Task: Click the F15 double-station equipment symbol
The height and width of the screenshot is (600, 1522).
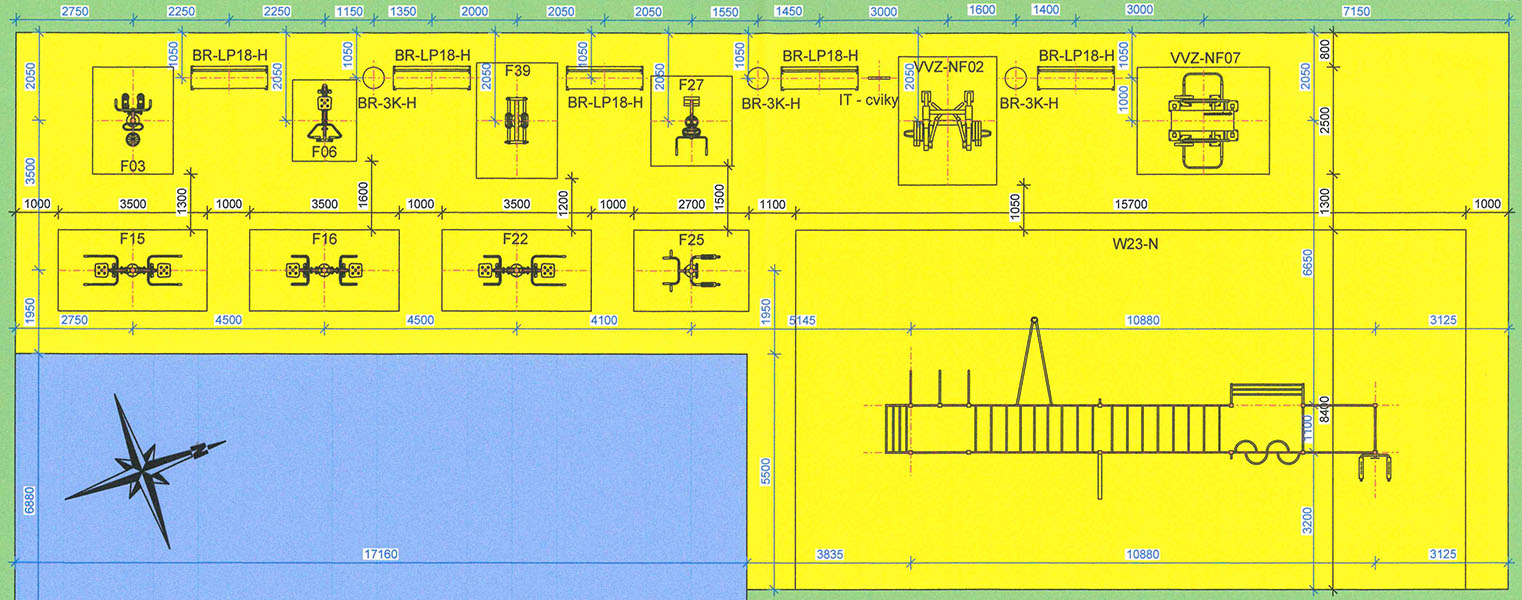Action: pos(132,271)
